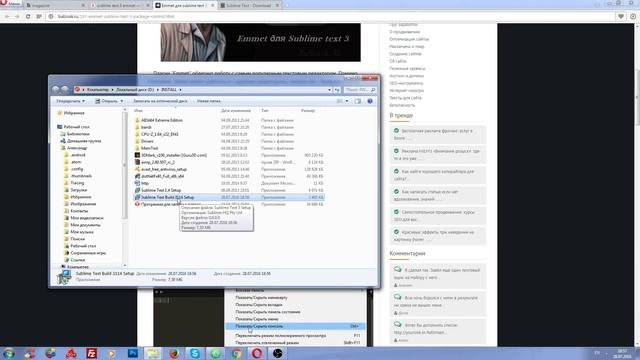Select Домашняя группа in navigation tree
The height and width of the screenshot is (360, 640).
pyautogui.click(x=84, y=141)
